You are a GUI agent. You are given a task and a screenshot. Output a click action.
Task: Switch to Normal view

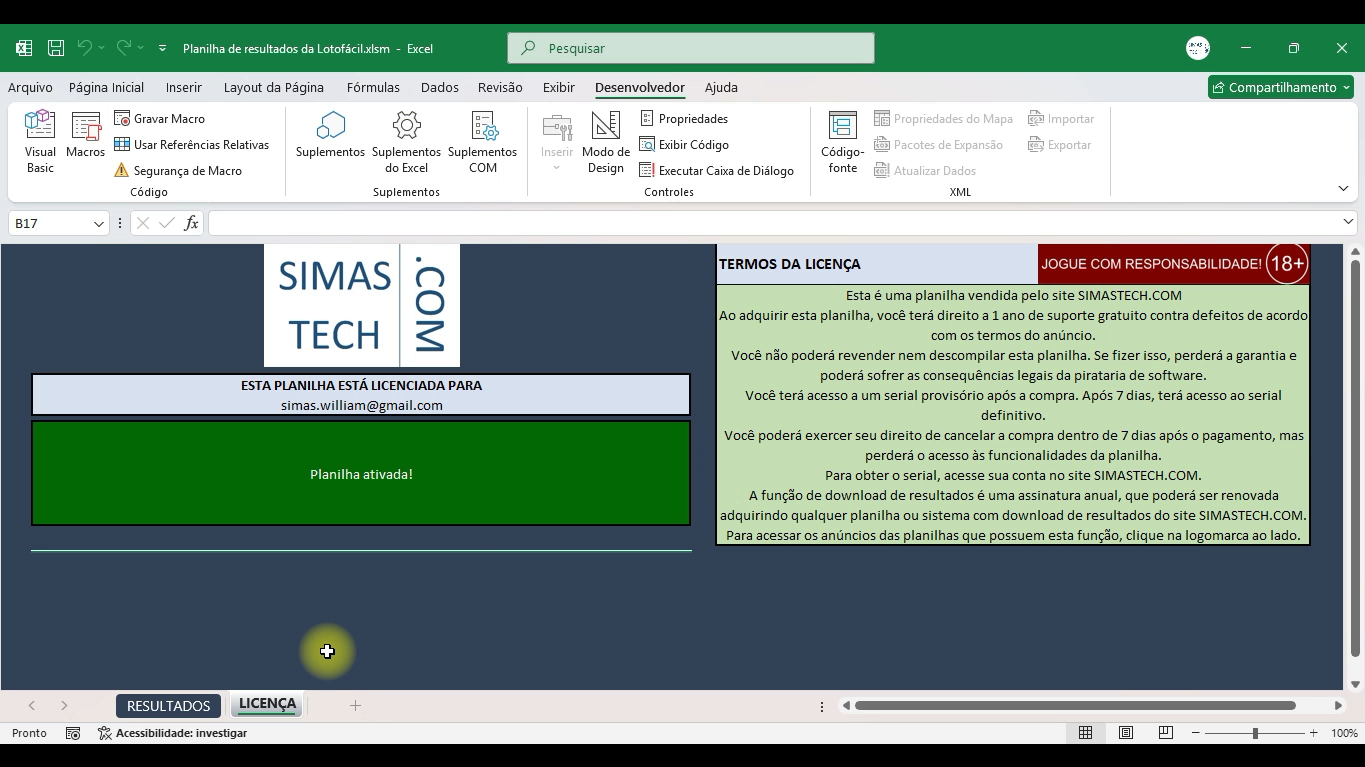click(x=1085, y=733)
